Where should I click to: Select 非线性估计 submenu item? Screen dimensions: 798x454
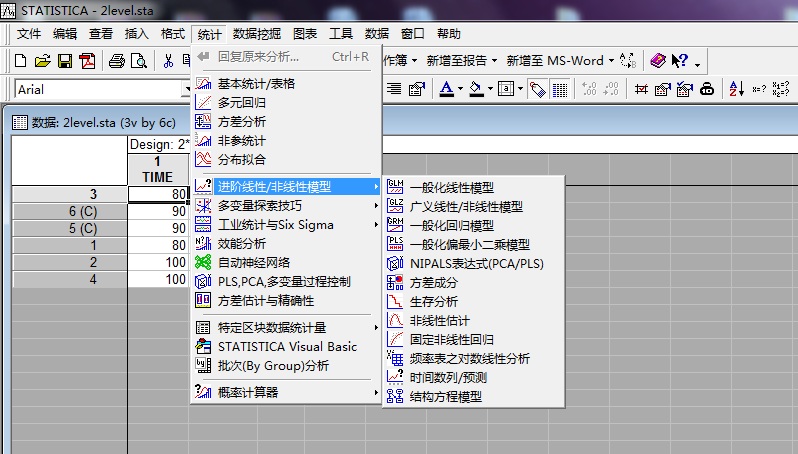click(x=473, y=321)
